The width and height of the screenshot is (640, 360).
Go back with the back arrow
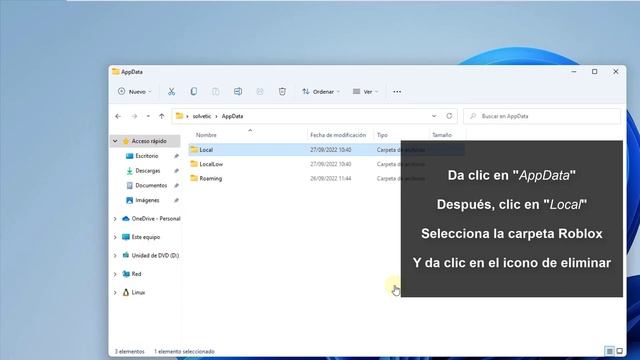(x=118, y=116)
